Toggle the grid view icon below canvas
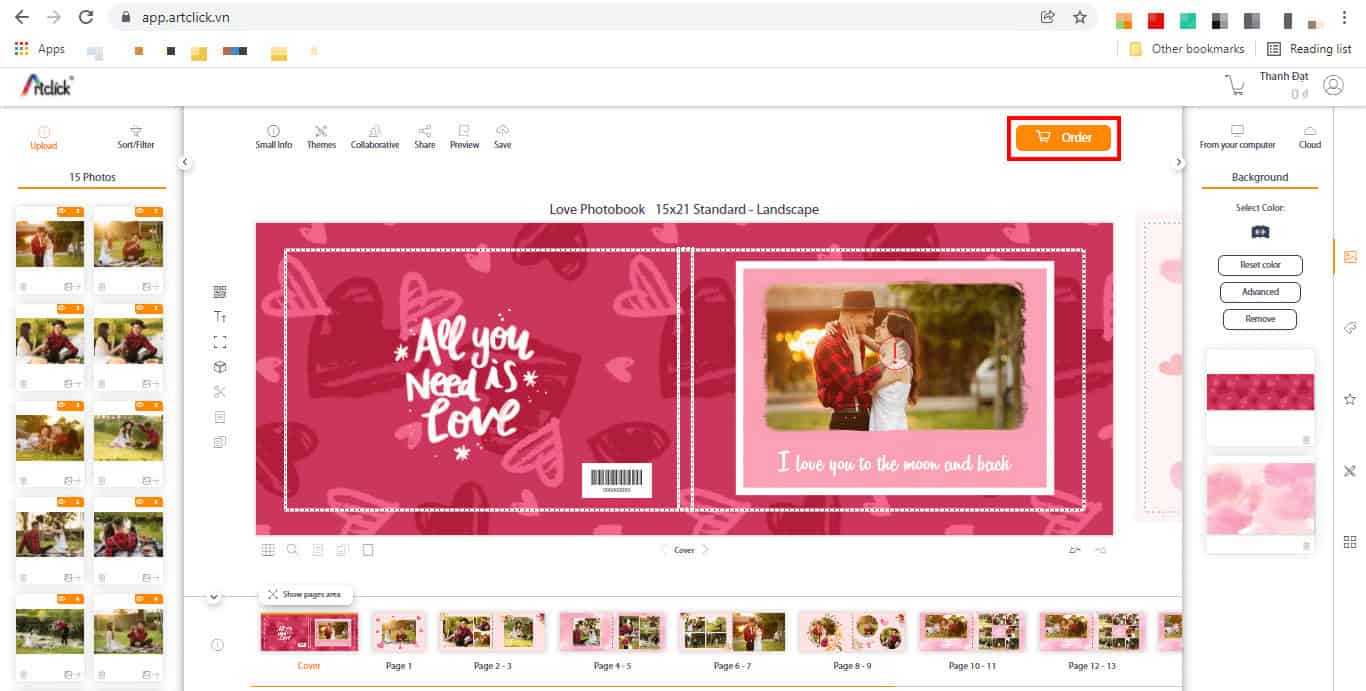 (x=268, y=550)
